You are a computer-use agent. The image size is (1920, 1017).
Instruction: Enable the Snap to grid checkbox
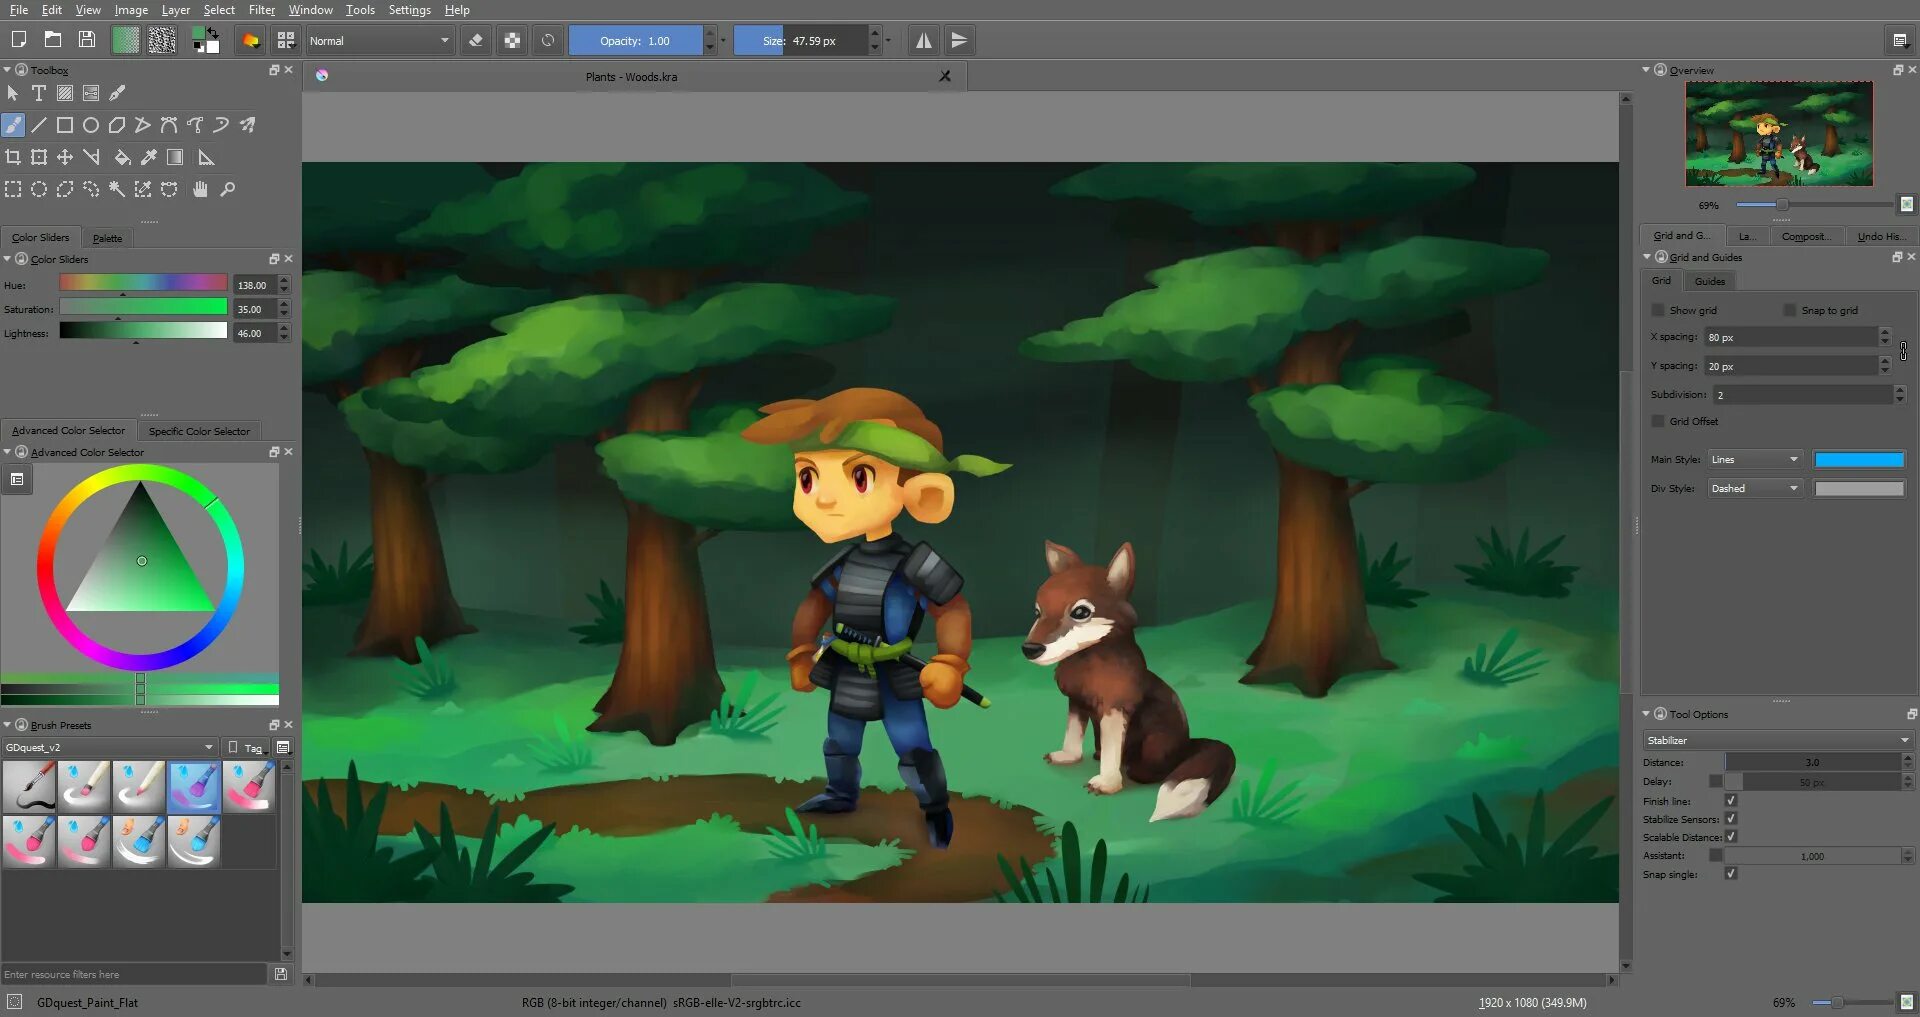(1790, 310)
